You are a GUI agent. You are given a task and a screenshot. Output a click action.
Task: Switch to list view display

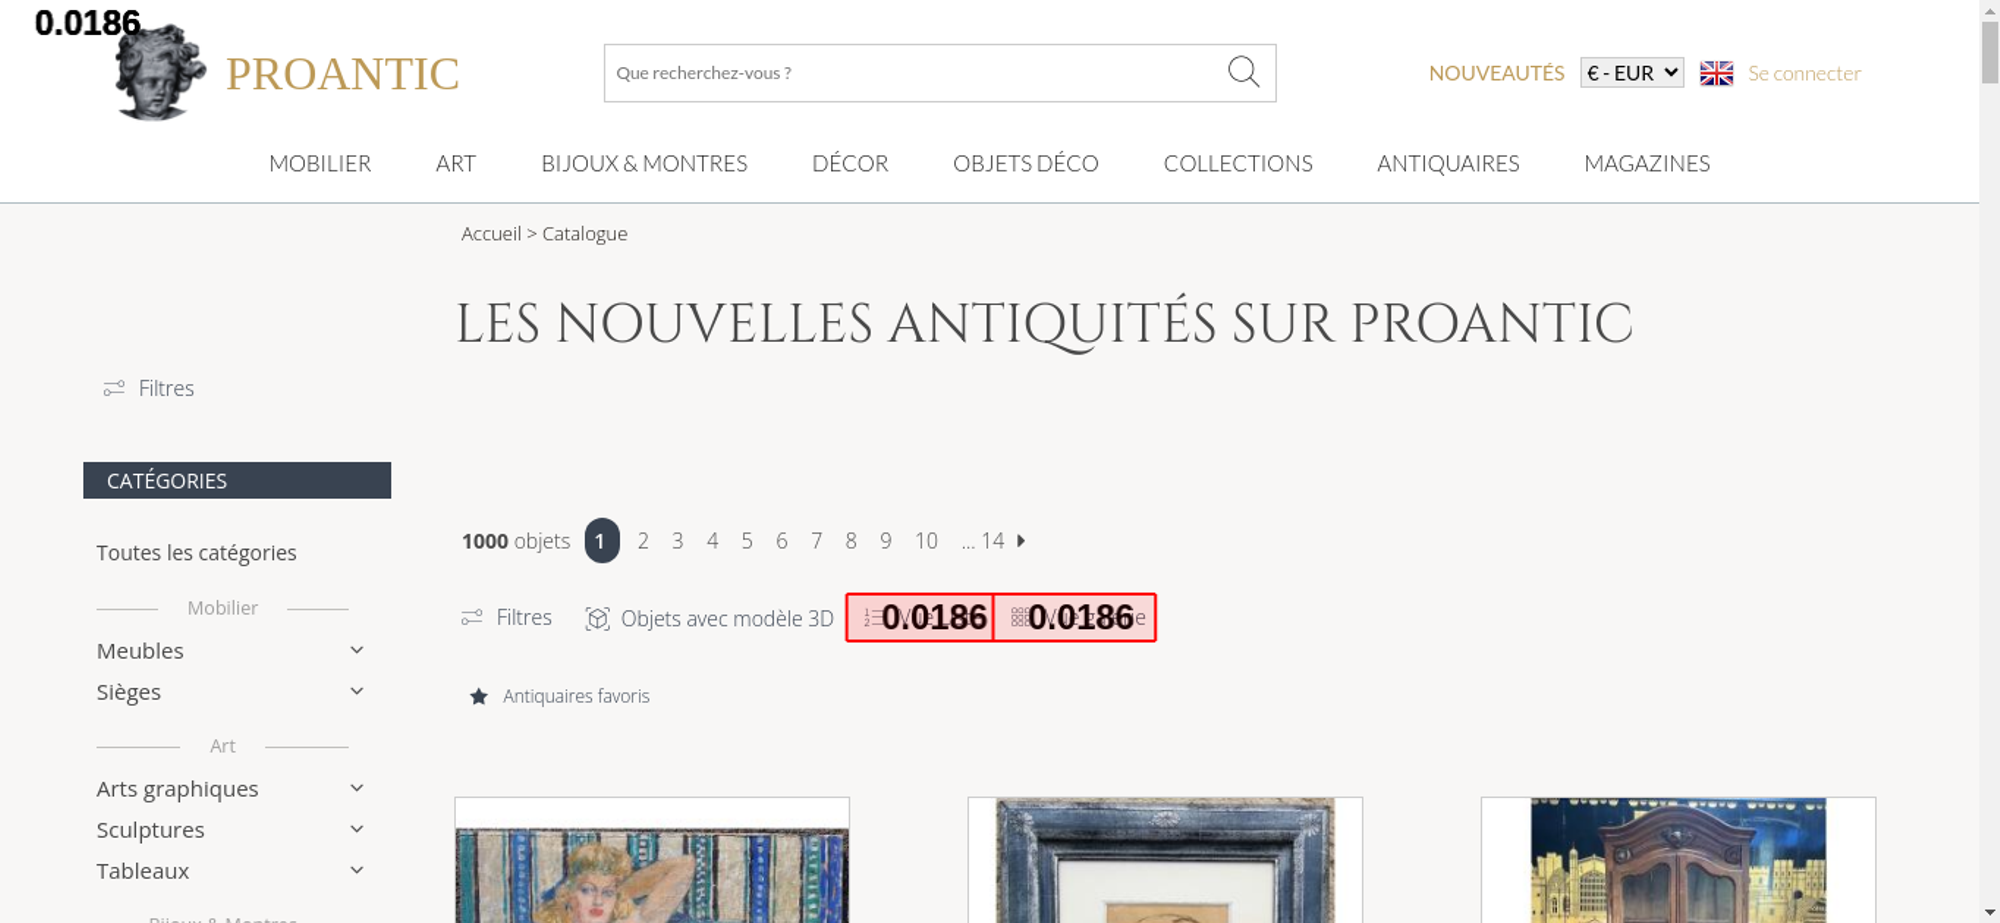tap(920, 617)
